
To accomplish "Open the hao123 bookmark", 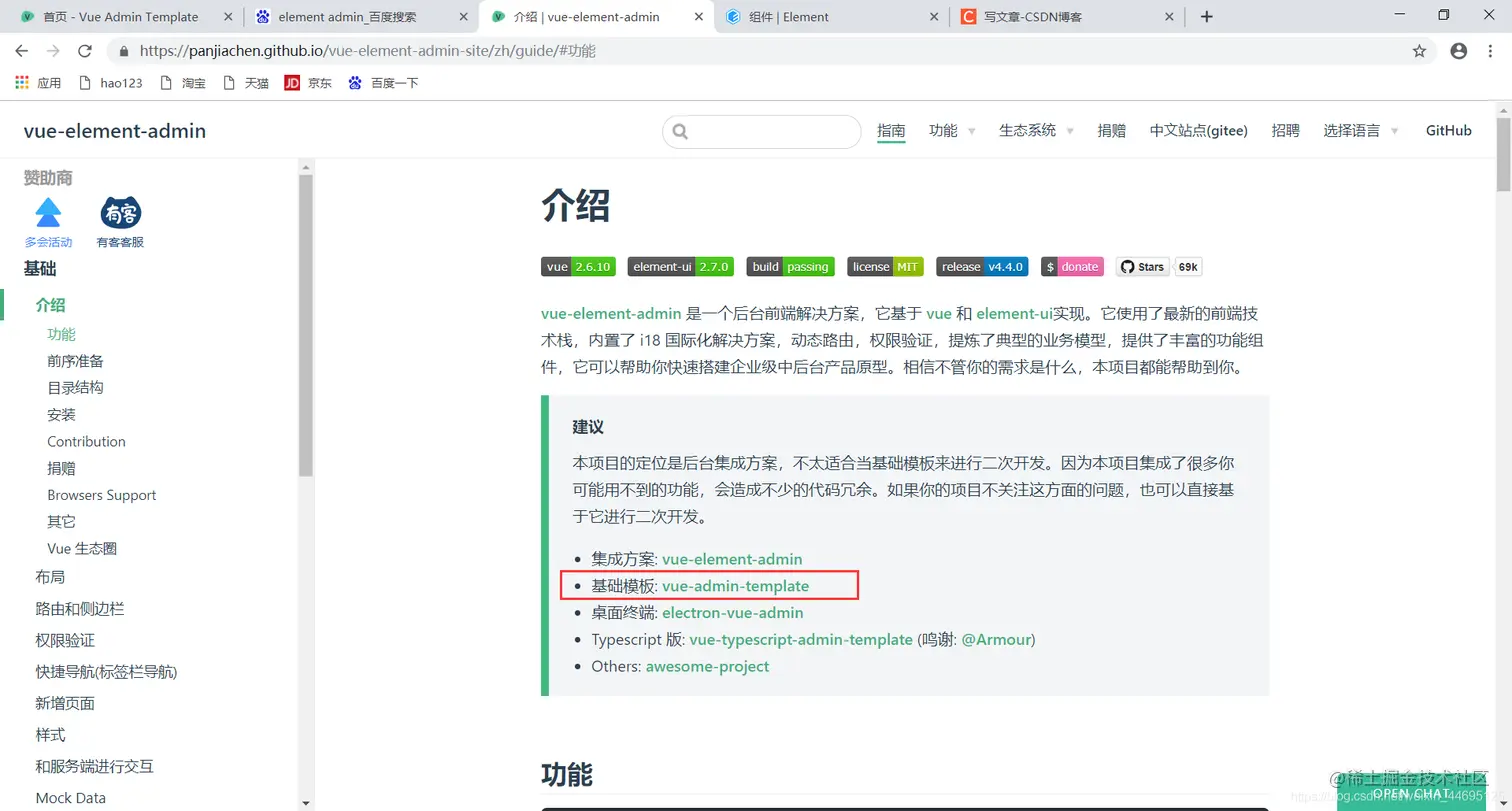I will (x=110, y=83).
